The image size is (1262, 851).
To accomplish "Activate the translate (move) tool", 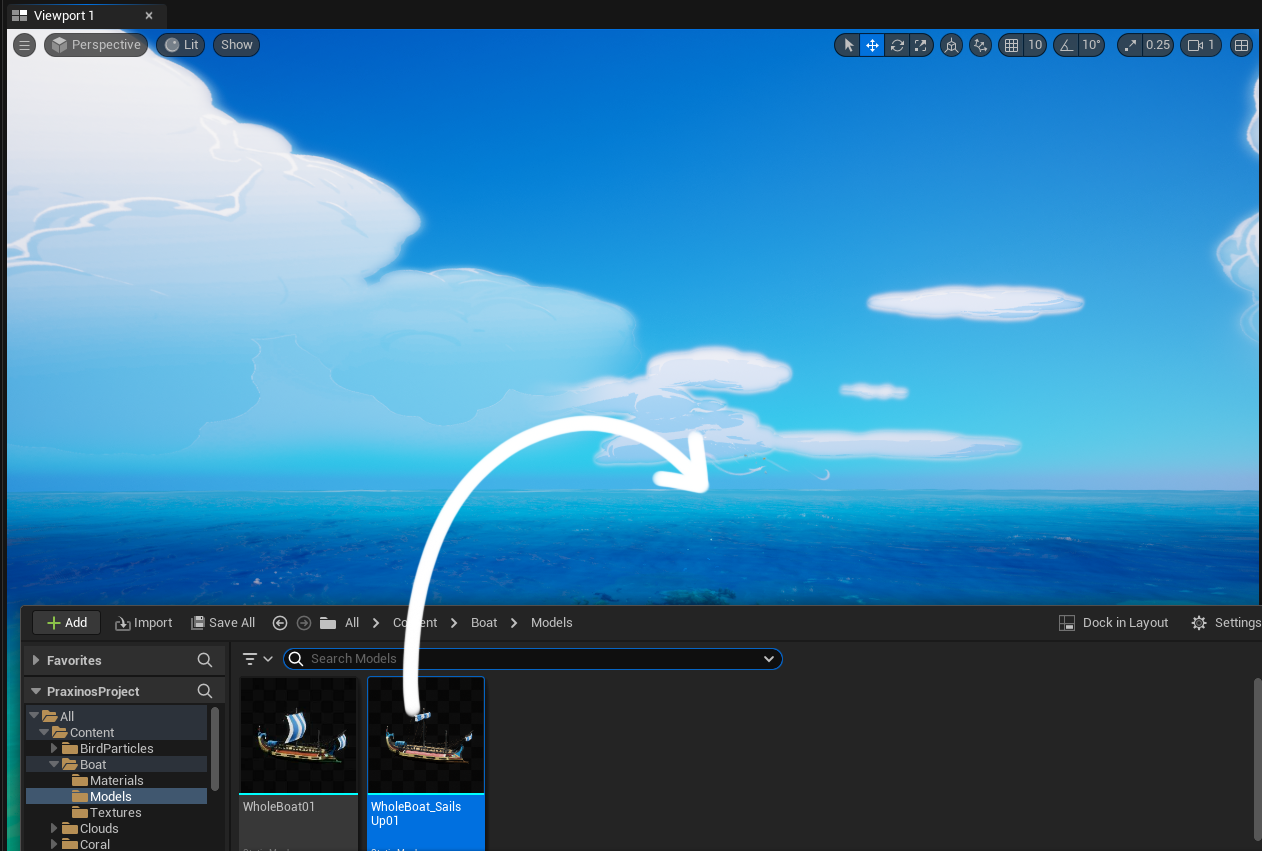I will tap(872, 45).
